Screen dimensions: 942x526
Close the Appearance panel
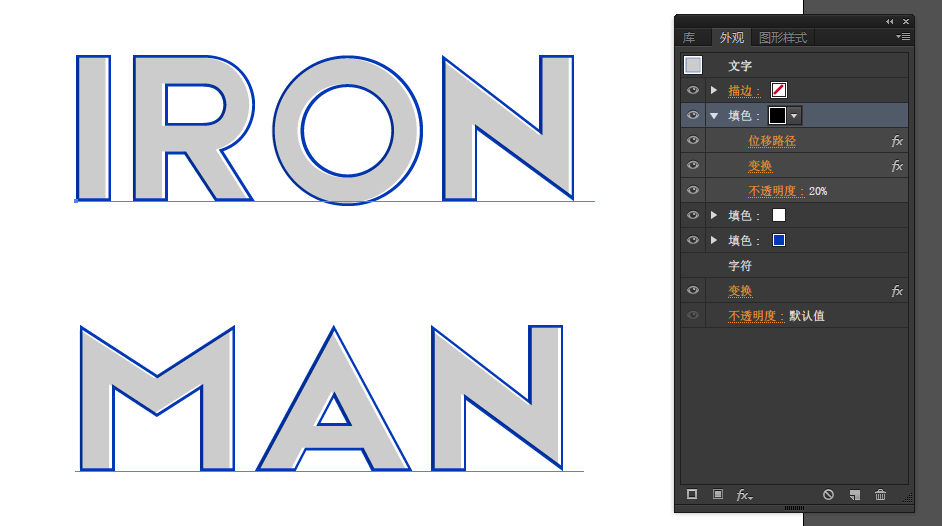906,22
